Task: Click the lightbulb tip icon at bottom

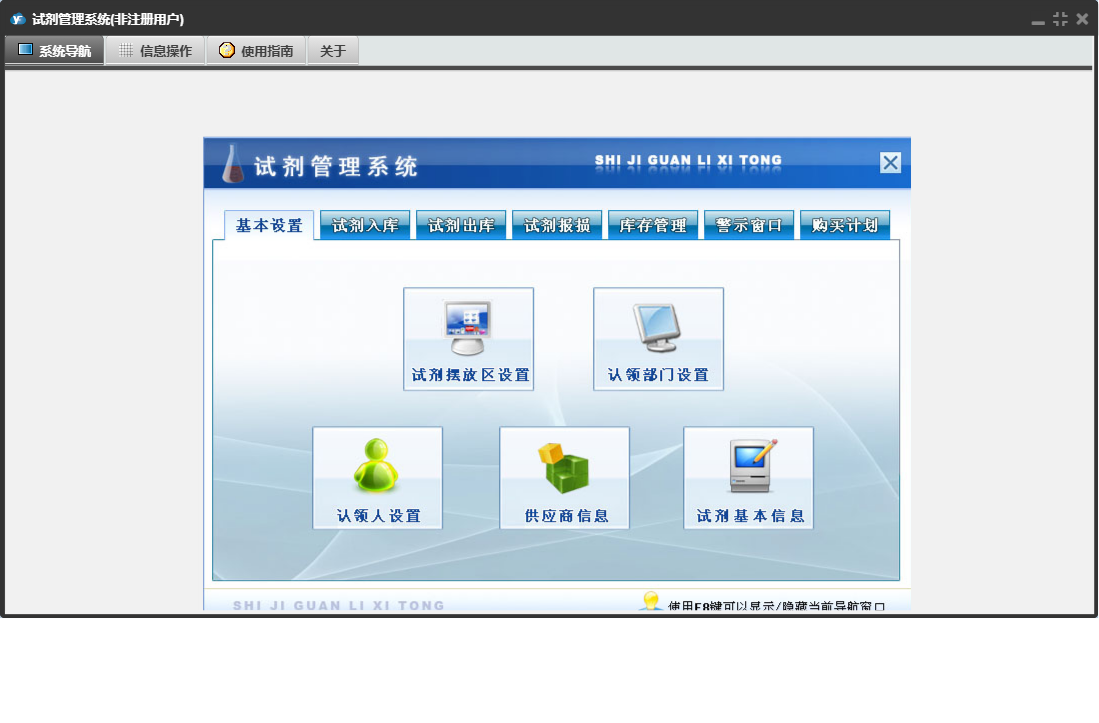Action: point(651,601)
